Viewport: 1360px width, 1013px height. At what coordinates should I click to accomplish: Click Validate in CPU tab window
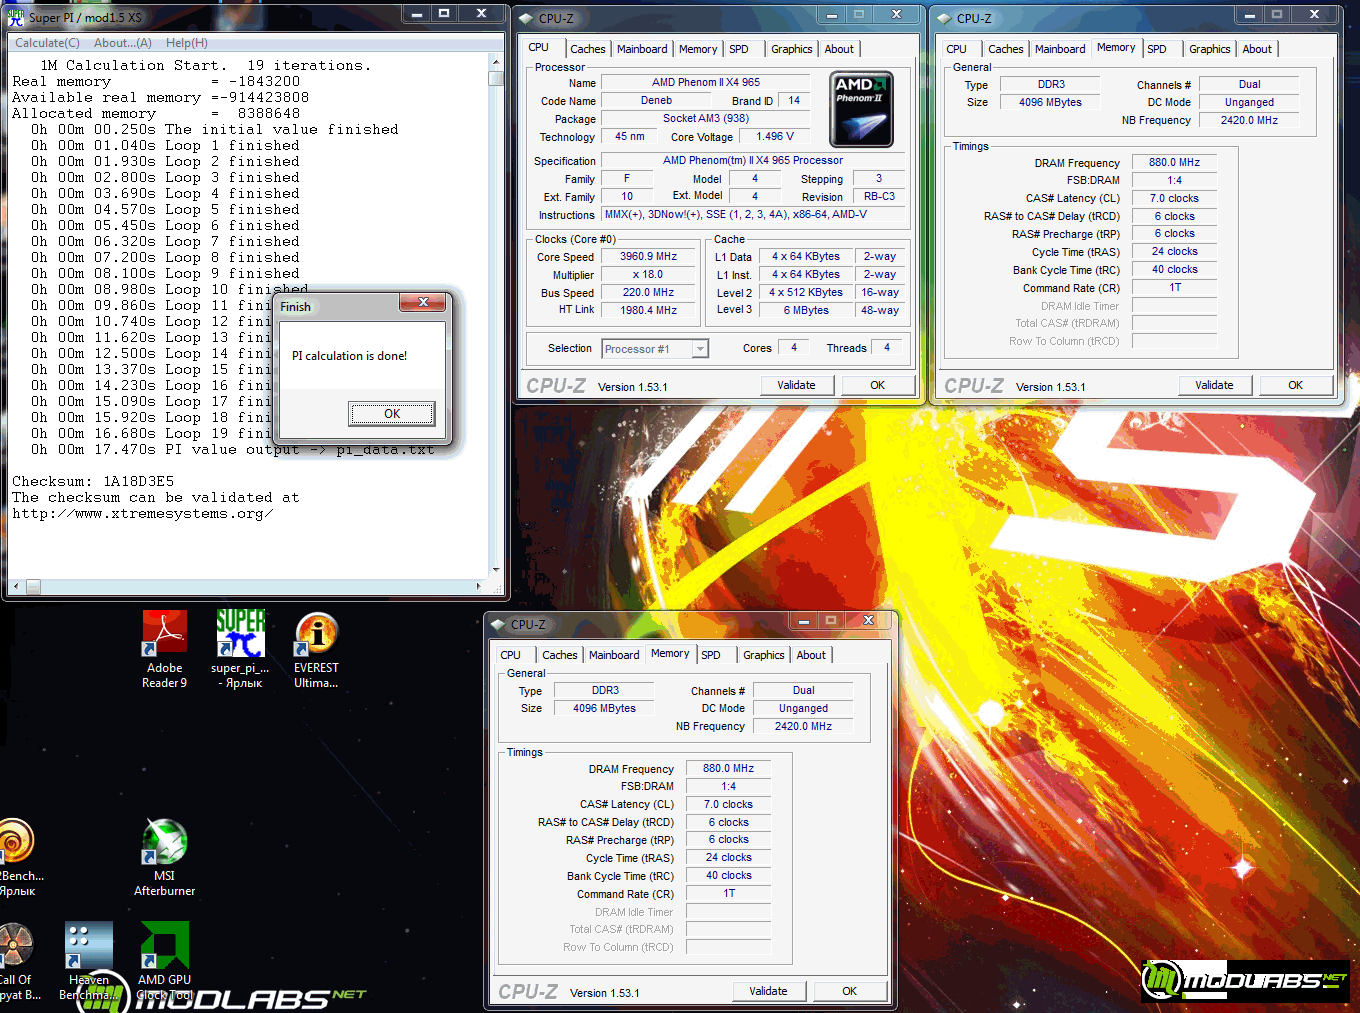tap(796, 385)
